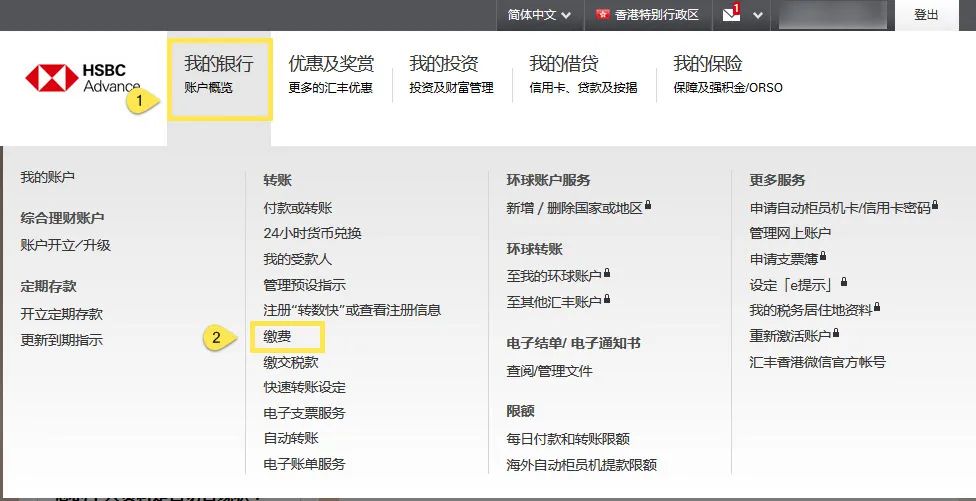The image size is (976, 501).
Task: Click the 综合理财账户 heading
Action: point(62,218)
